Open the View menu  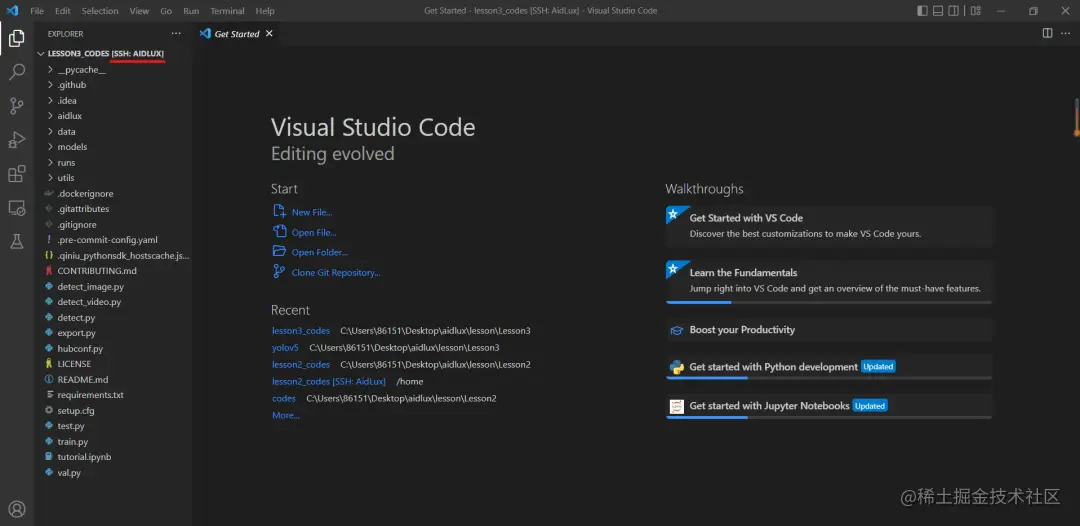tap(139, 11)
